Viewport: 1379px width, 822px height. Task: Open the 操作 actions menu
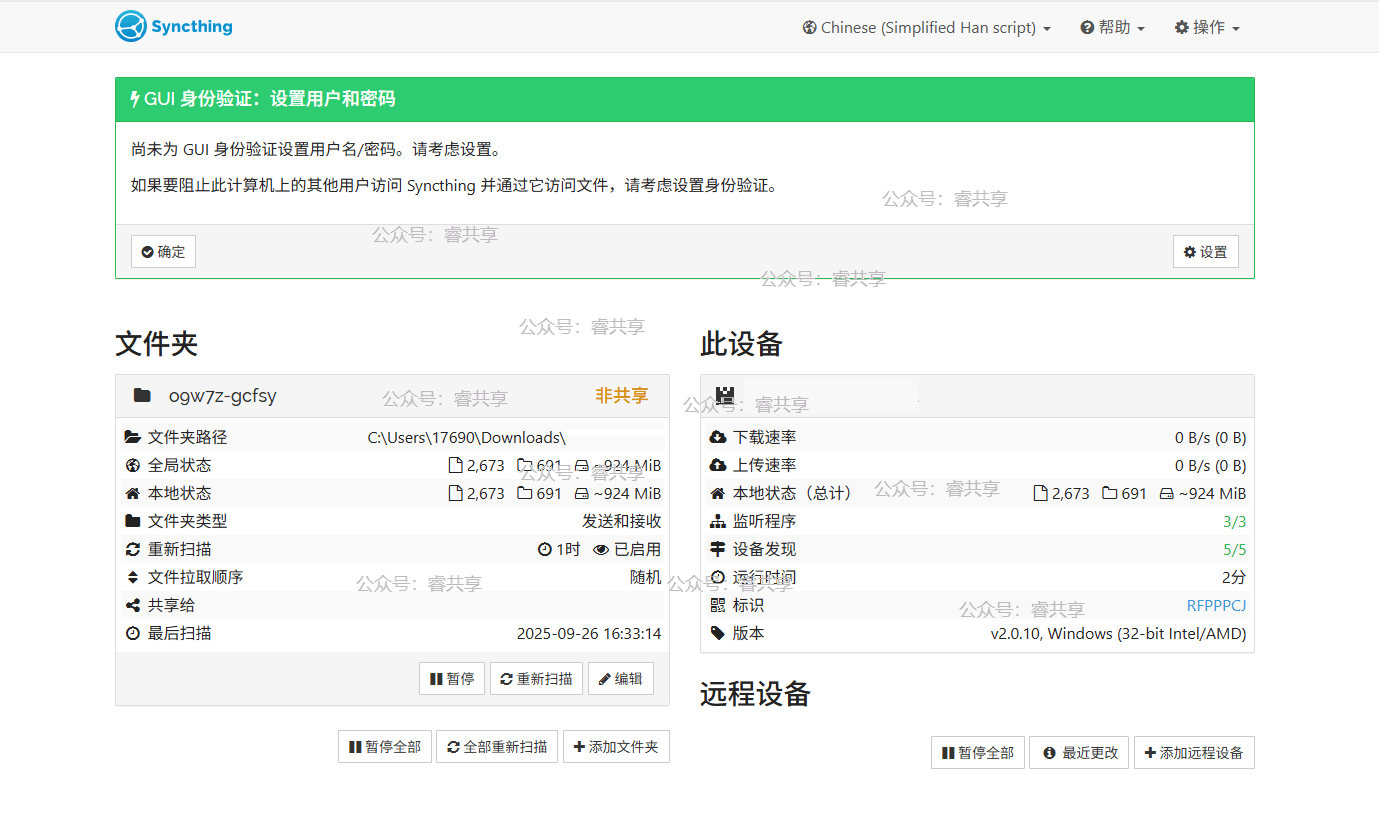pos(1207,28)
